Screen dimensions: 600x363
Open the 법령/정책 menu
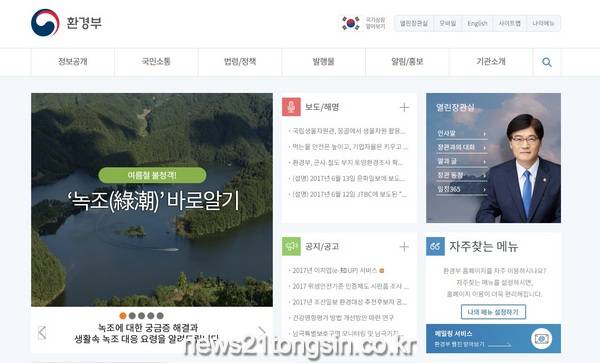[x=240, y=62]
